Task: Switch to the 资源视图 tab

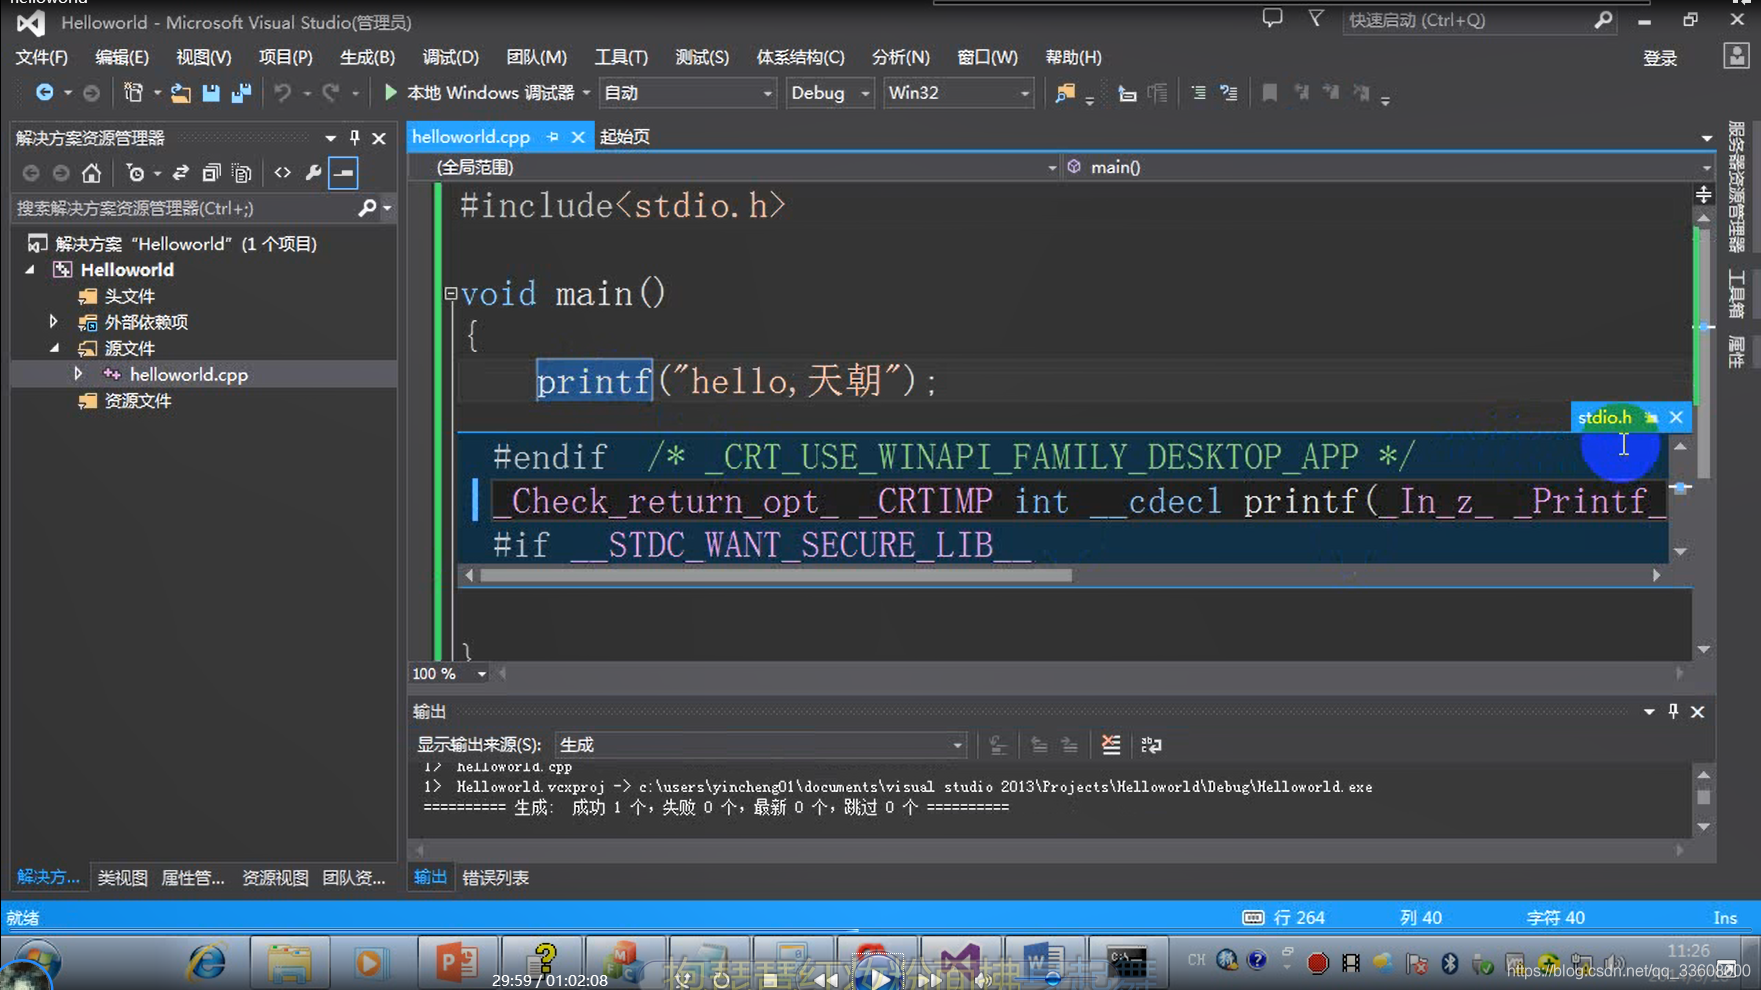Action: click(275, 878)
